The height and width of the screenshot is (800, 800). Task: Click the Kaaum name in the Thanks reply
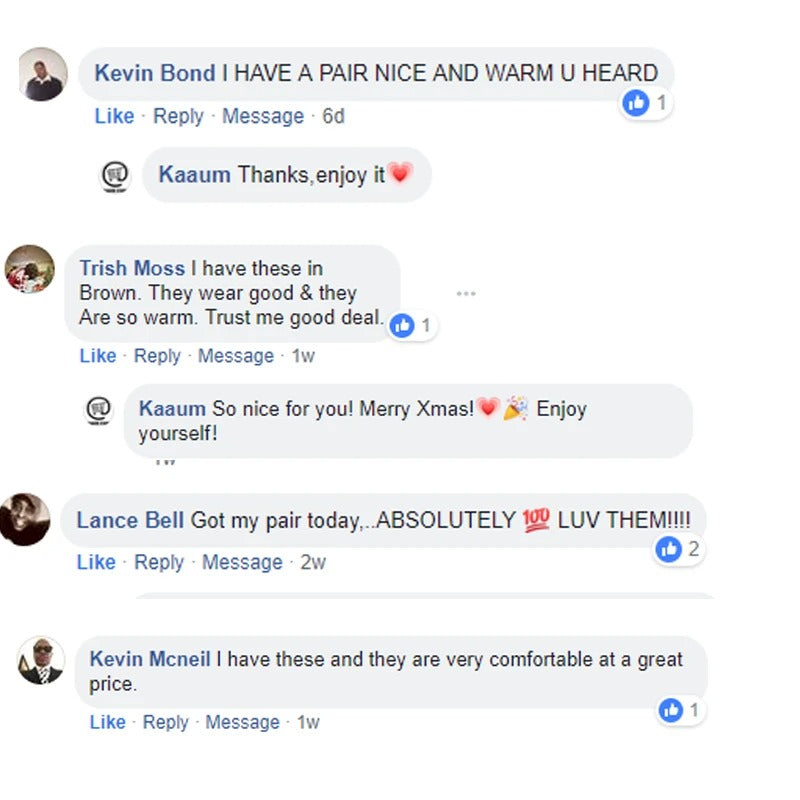194,174
